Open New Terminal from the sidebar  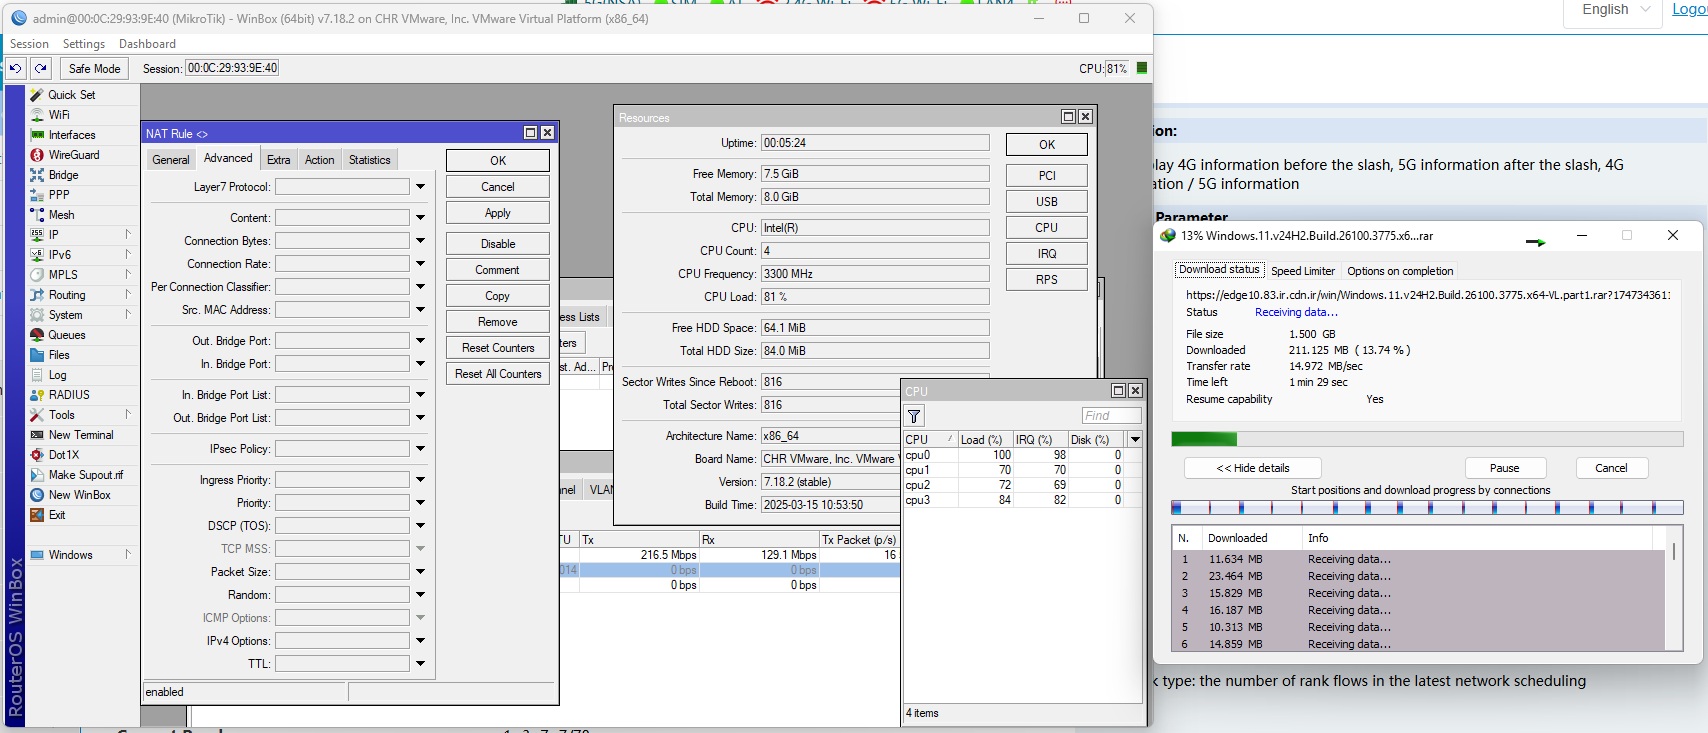pyautogui.click(x=81, y=435)
